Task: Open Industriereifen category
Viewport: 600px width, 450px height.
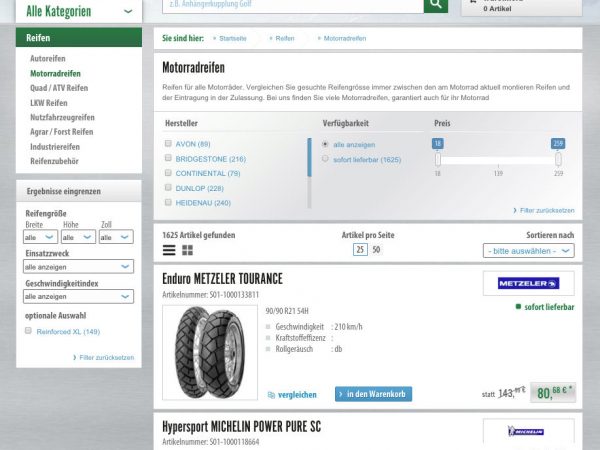Action: point(55,147)
